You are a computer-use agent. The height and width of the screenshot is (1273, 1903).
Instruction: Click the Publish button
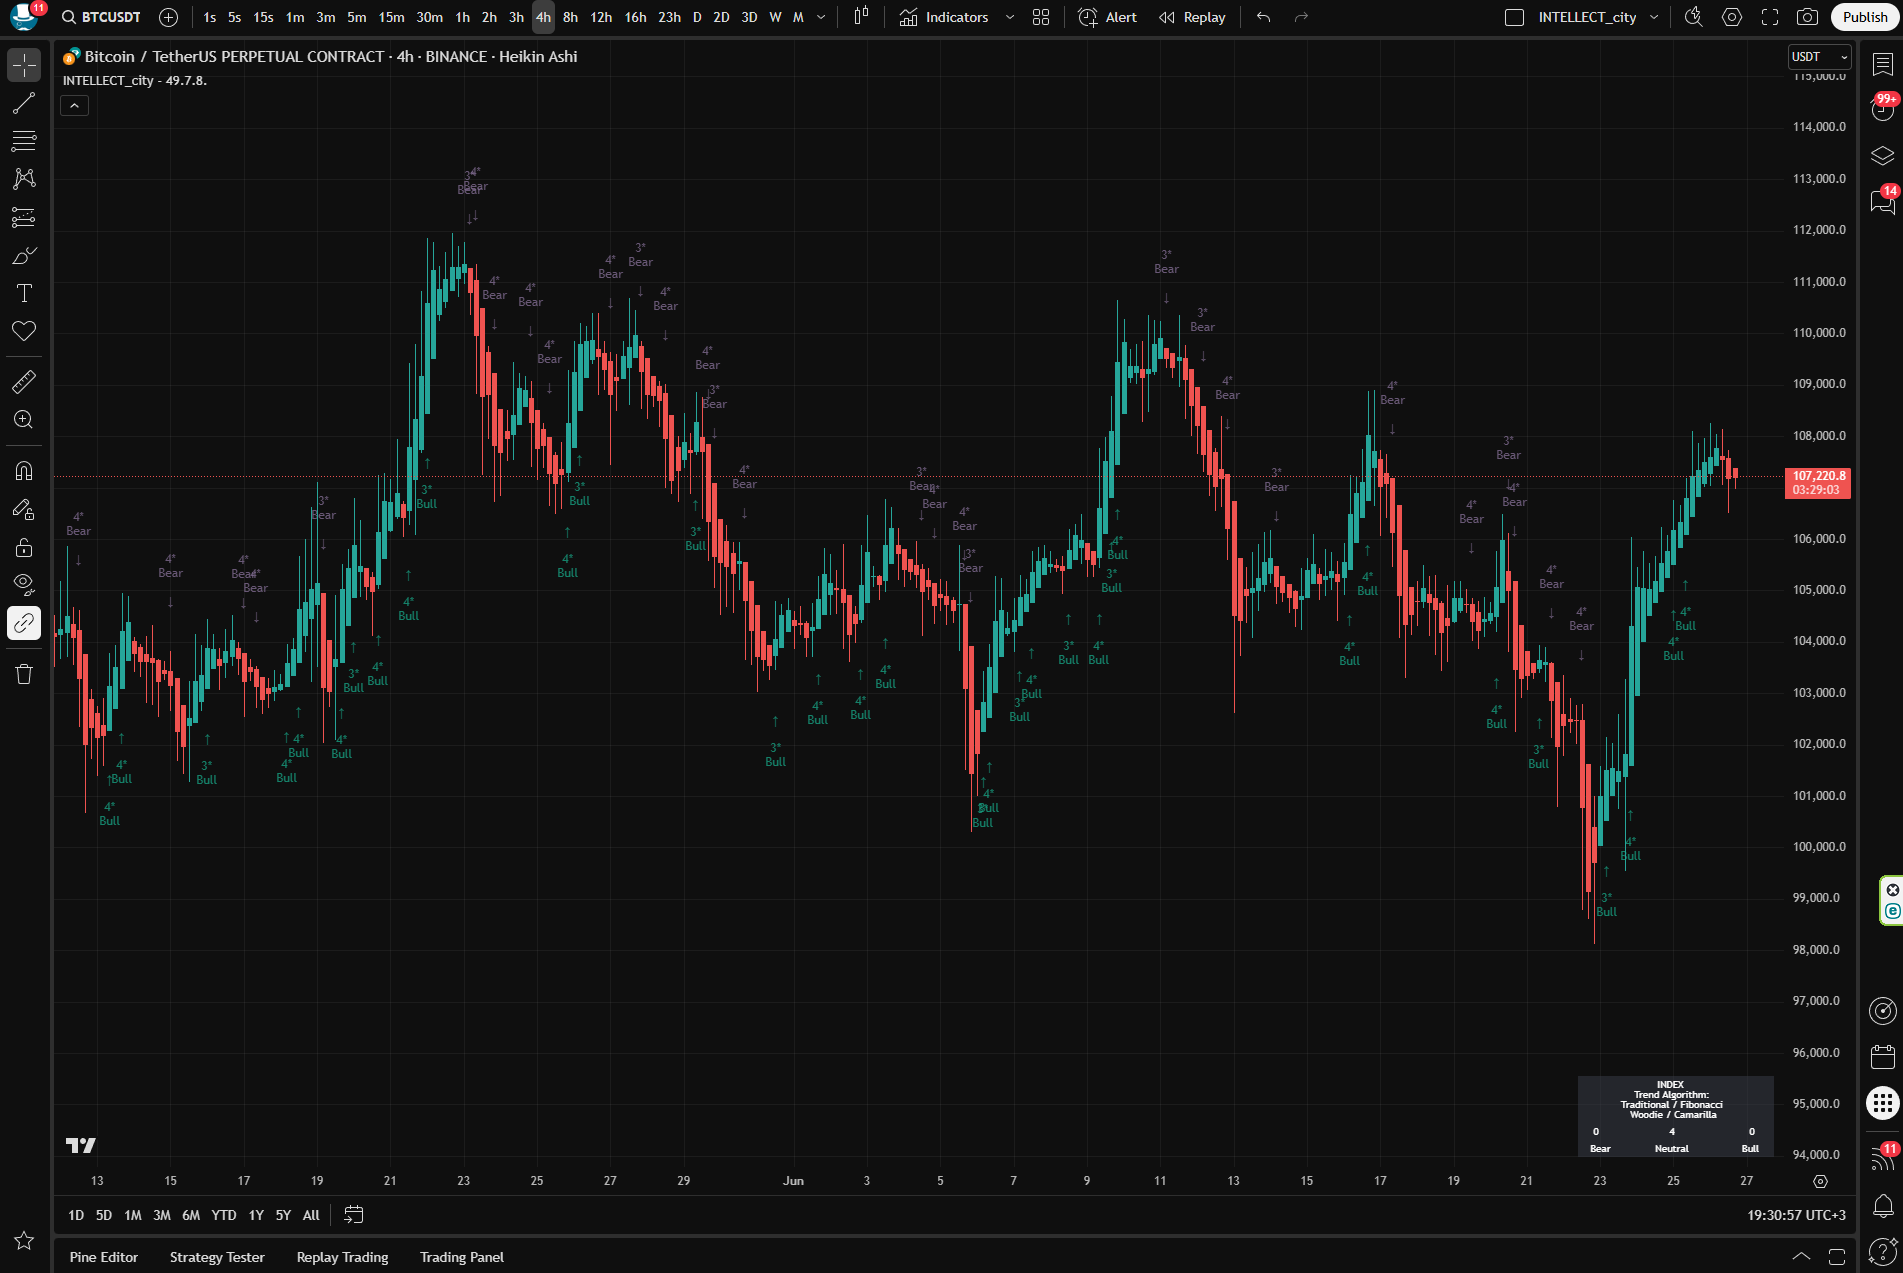pyautogui.click(x=1864, y=17)
